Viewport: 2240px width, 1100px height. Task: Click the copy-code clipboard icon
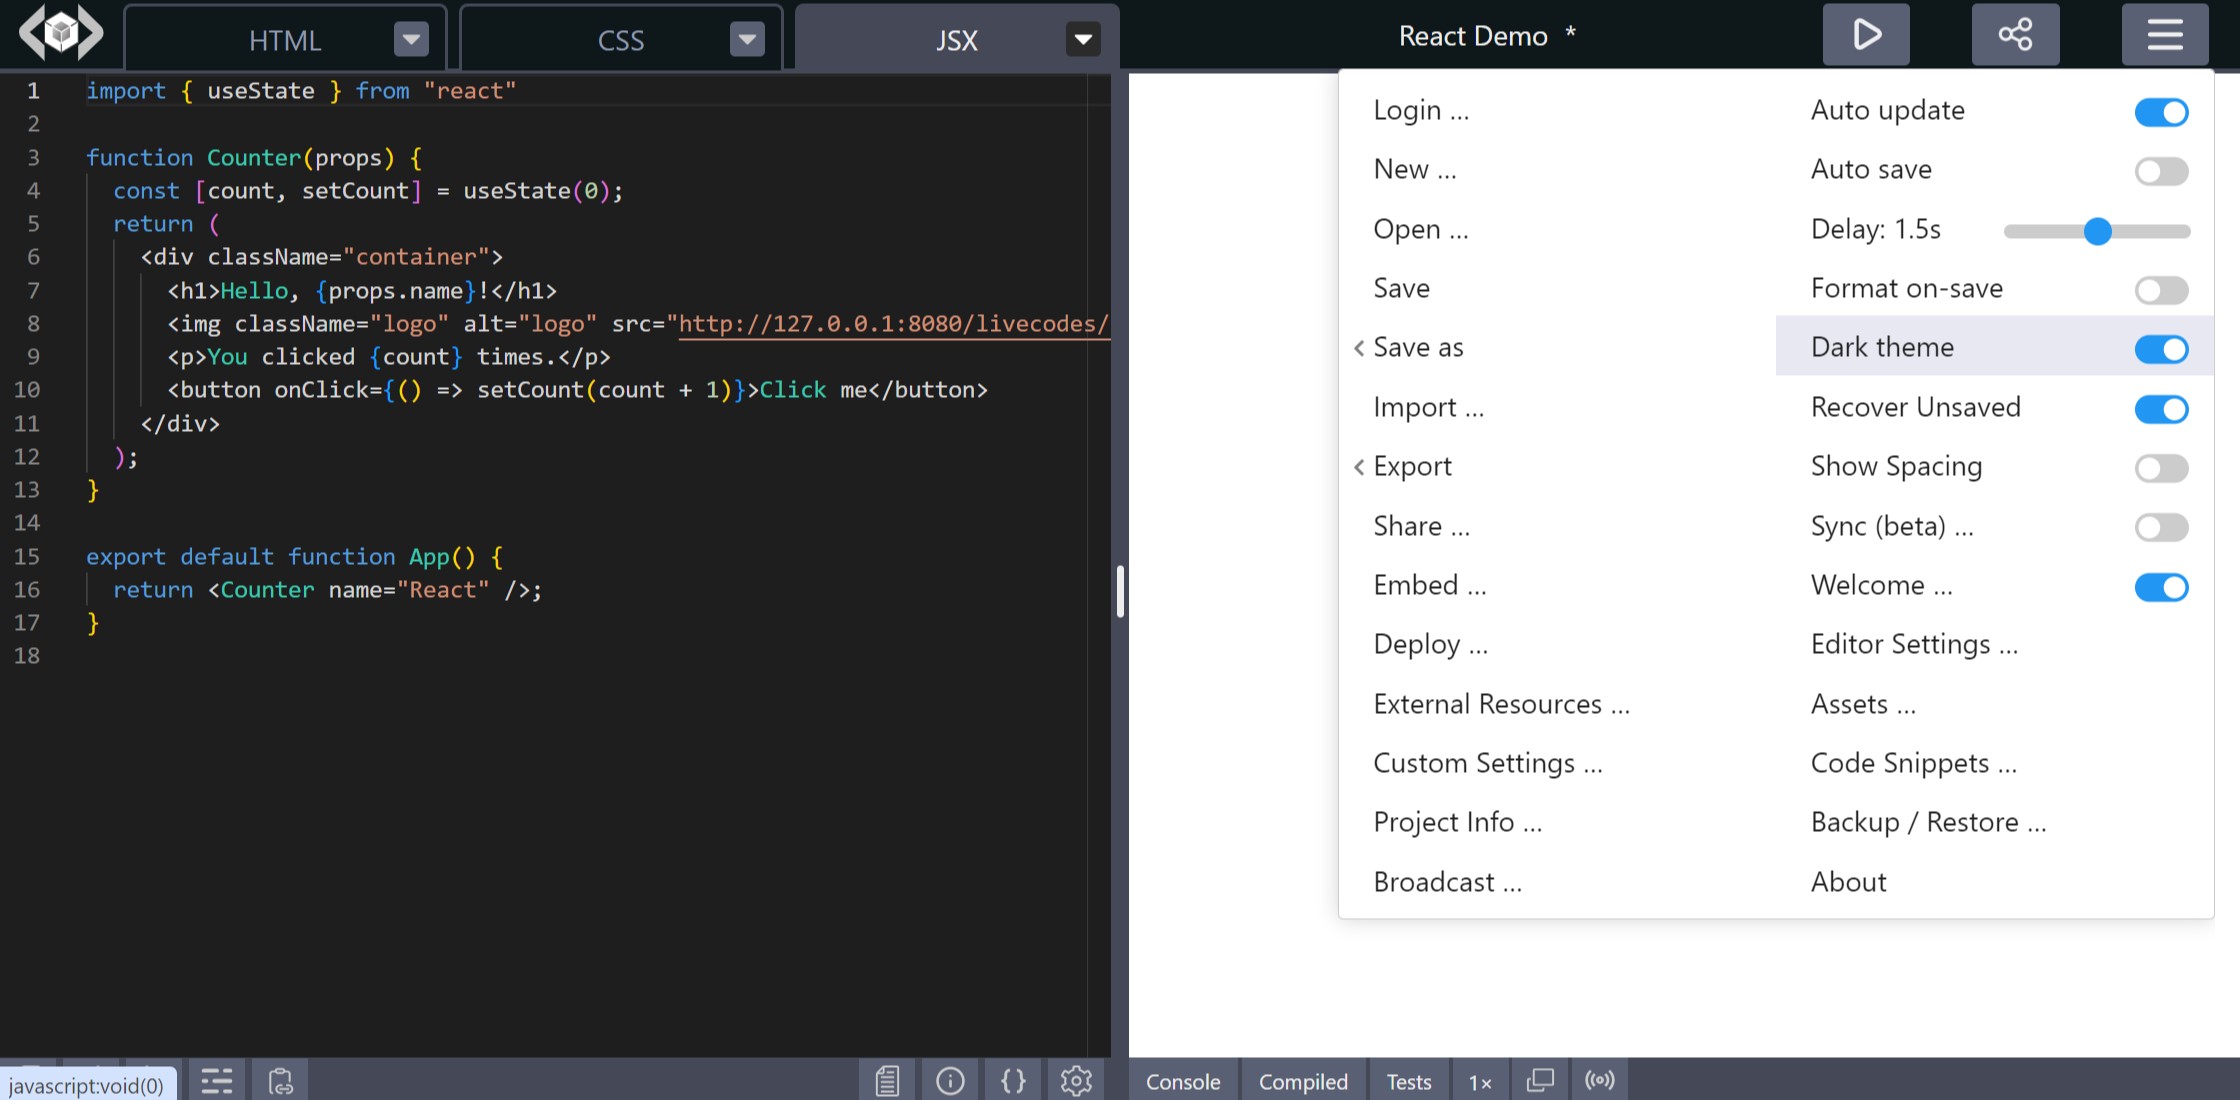click(x=280, y=1080)
